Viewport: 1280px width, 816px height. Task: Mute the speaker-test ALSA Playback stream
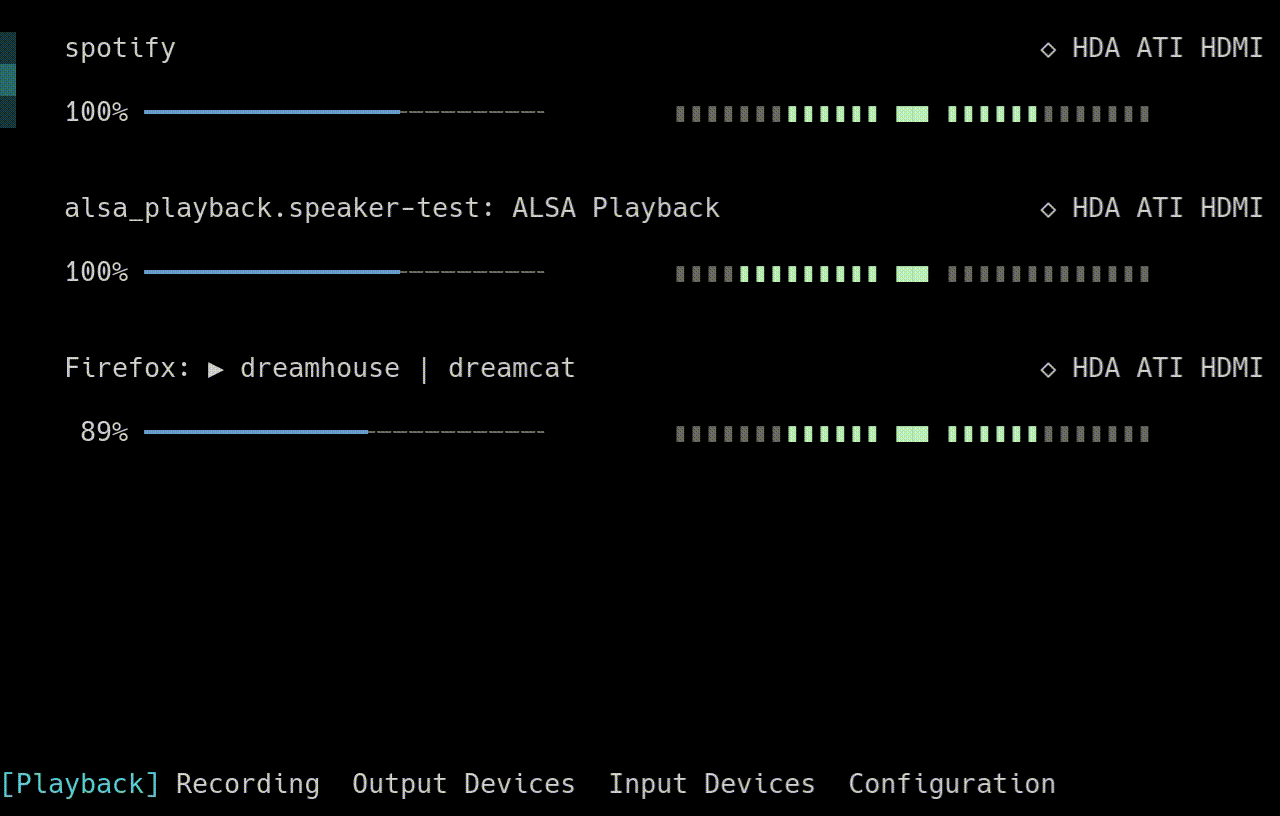96,271
